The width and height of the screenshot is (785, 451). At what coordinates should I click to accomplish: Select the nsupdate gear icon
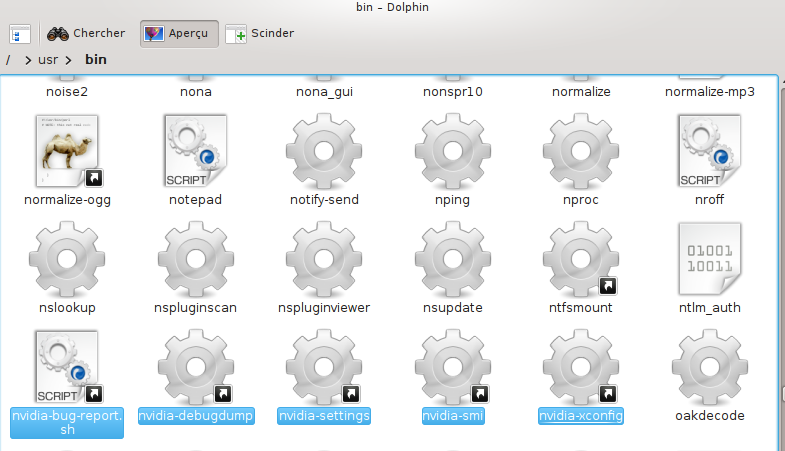(453, 259)
